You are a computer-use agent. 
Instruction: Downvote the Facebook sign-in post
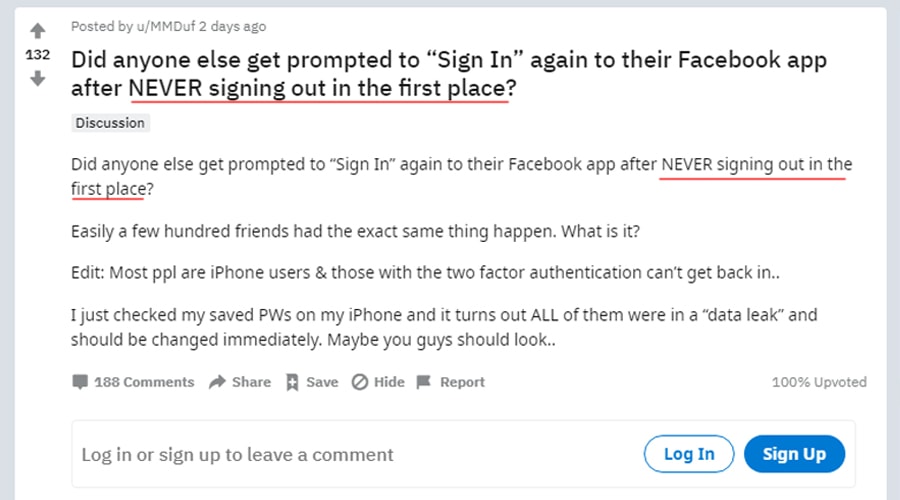37,78
